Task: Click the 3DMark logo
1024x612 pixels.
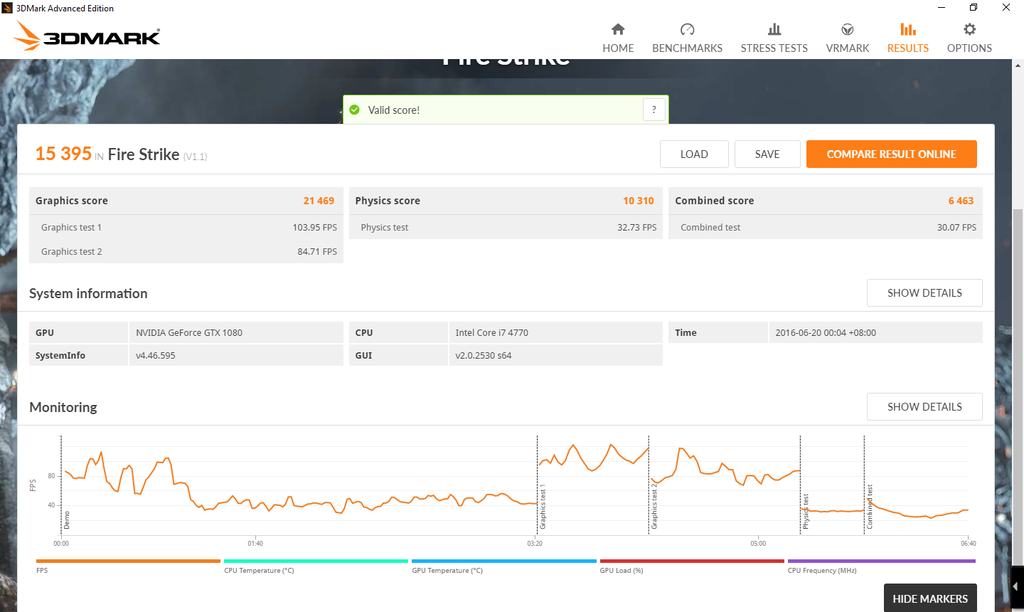Action: coord(87,36)
